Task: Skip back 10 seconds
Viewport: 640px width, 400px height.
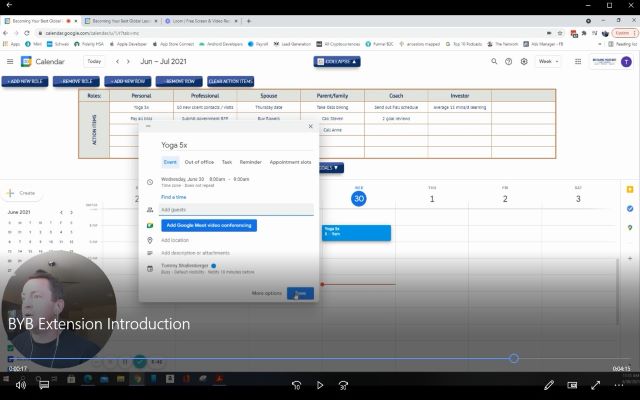Action: pyautogui.click(x=297, y=385)
